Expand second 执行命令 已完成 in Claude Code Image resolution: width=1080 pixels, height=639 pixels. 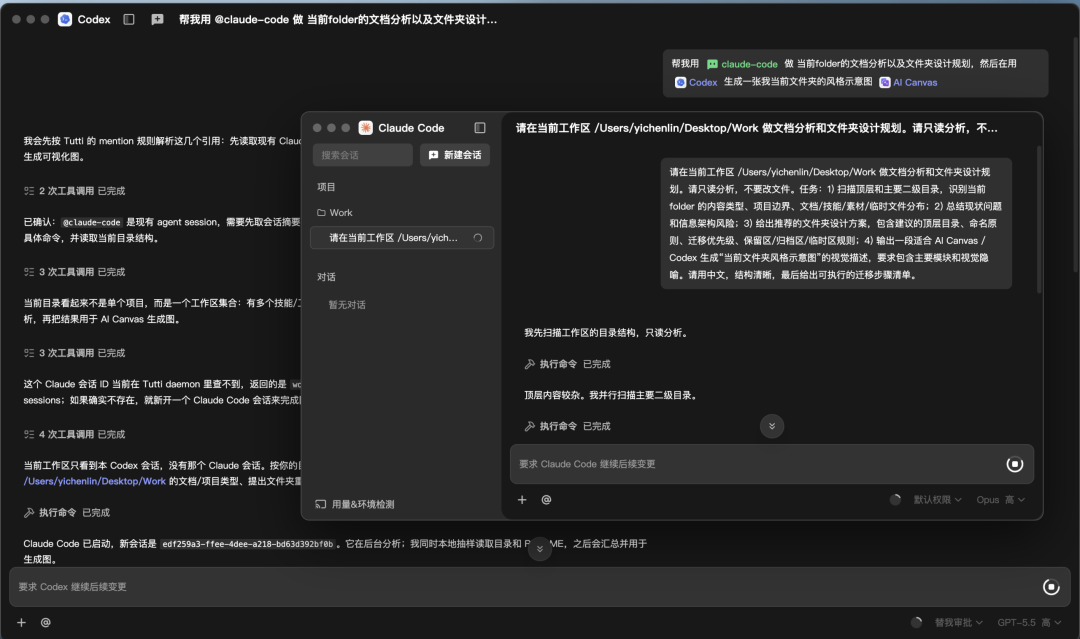point(568,426)
